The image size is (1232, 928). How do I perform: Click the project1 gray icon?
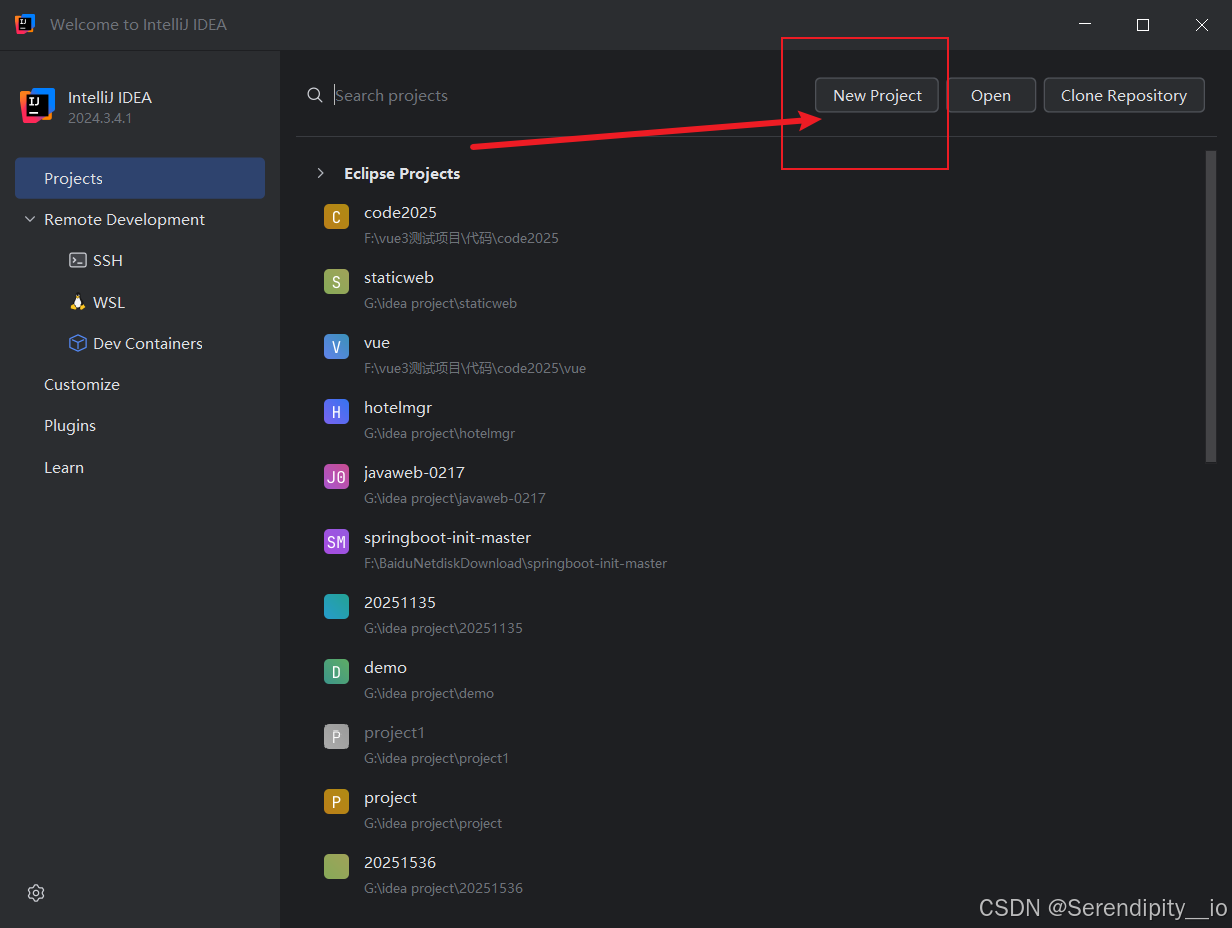pyautogui.click(x=336, y=737)
